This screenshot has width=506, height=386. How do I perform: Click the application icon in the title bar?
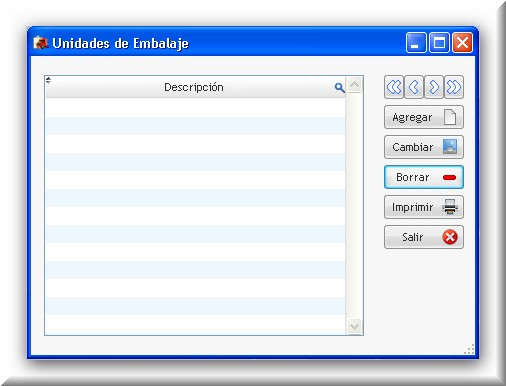click(x=41, y=43)
